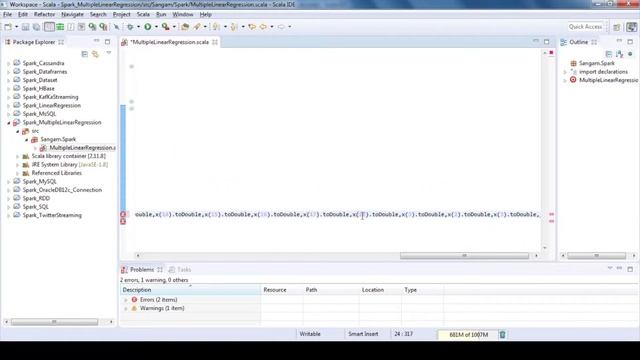
Task: Click the green Run button icon
Action: (x=148, y=27)
